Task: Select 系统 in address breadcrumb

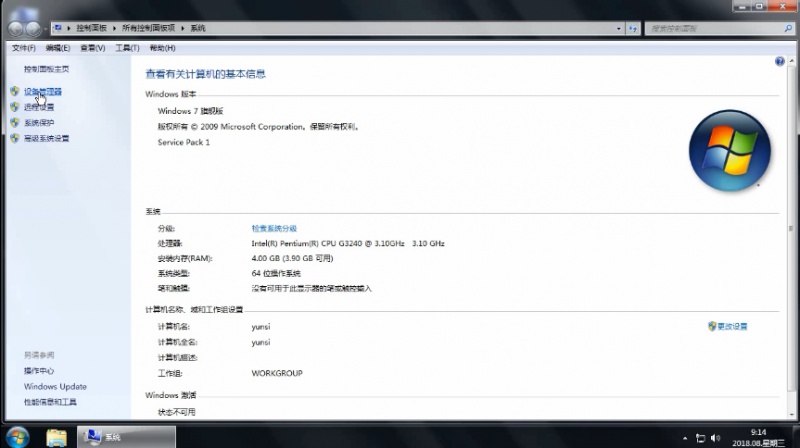Action: [198, 28]
